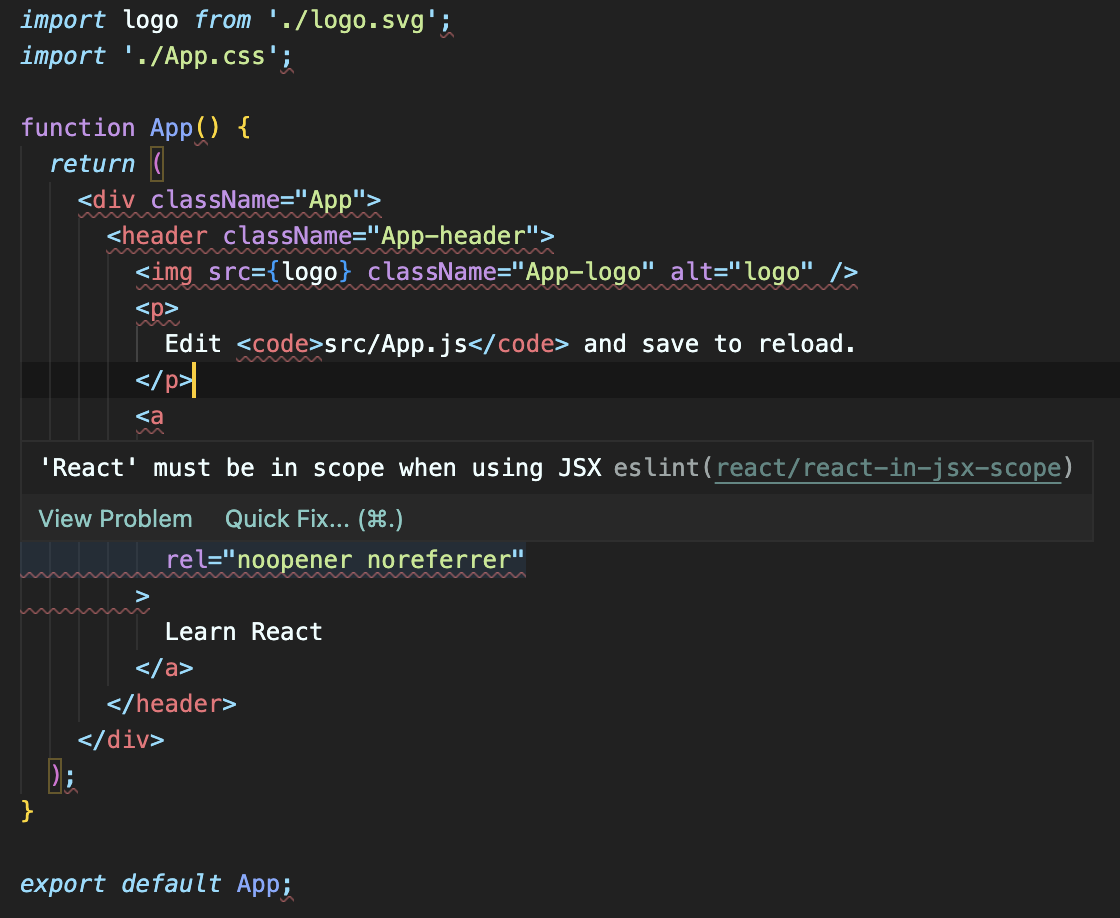Select the Learn React link text
The width and height of the screenshot is (1120, 918).
(243, 631)
